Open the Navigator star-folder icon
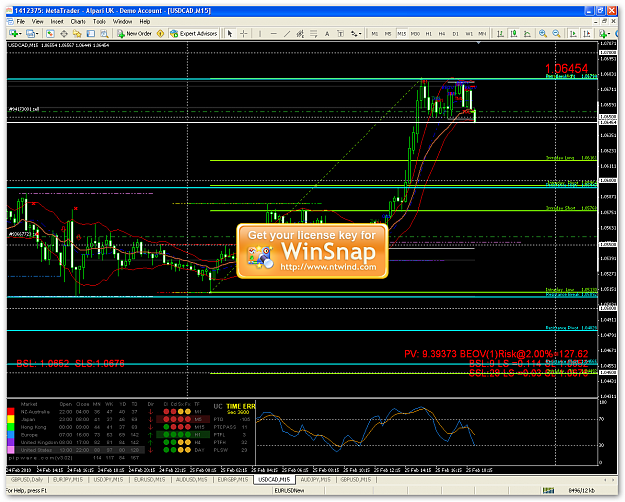Image resolution: width=625 pixels, height=502 pixels. click(77, 34)
